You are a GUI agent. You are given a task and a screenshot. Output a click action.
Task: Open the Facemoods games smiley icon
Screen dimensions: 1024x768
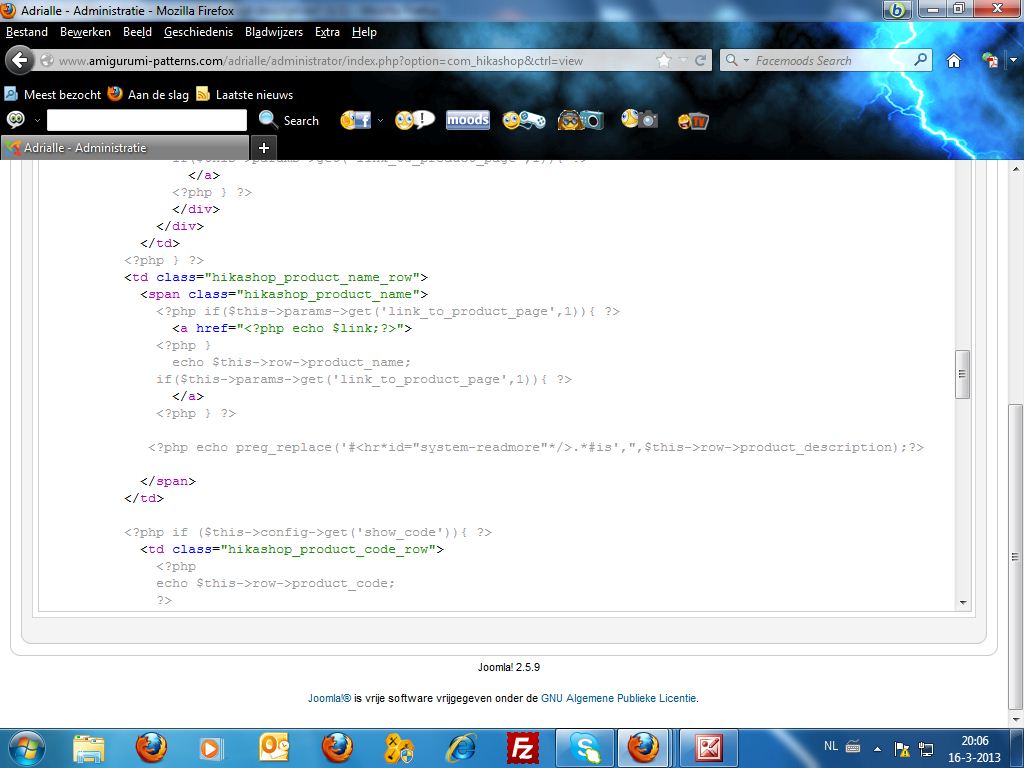point(523,120)
